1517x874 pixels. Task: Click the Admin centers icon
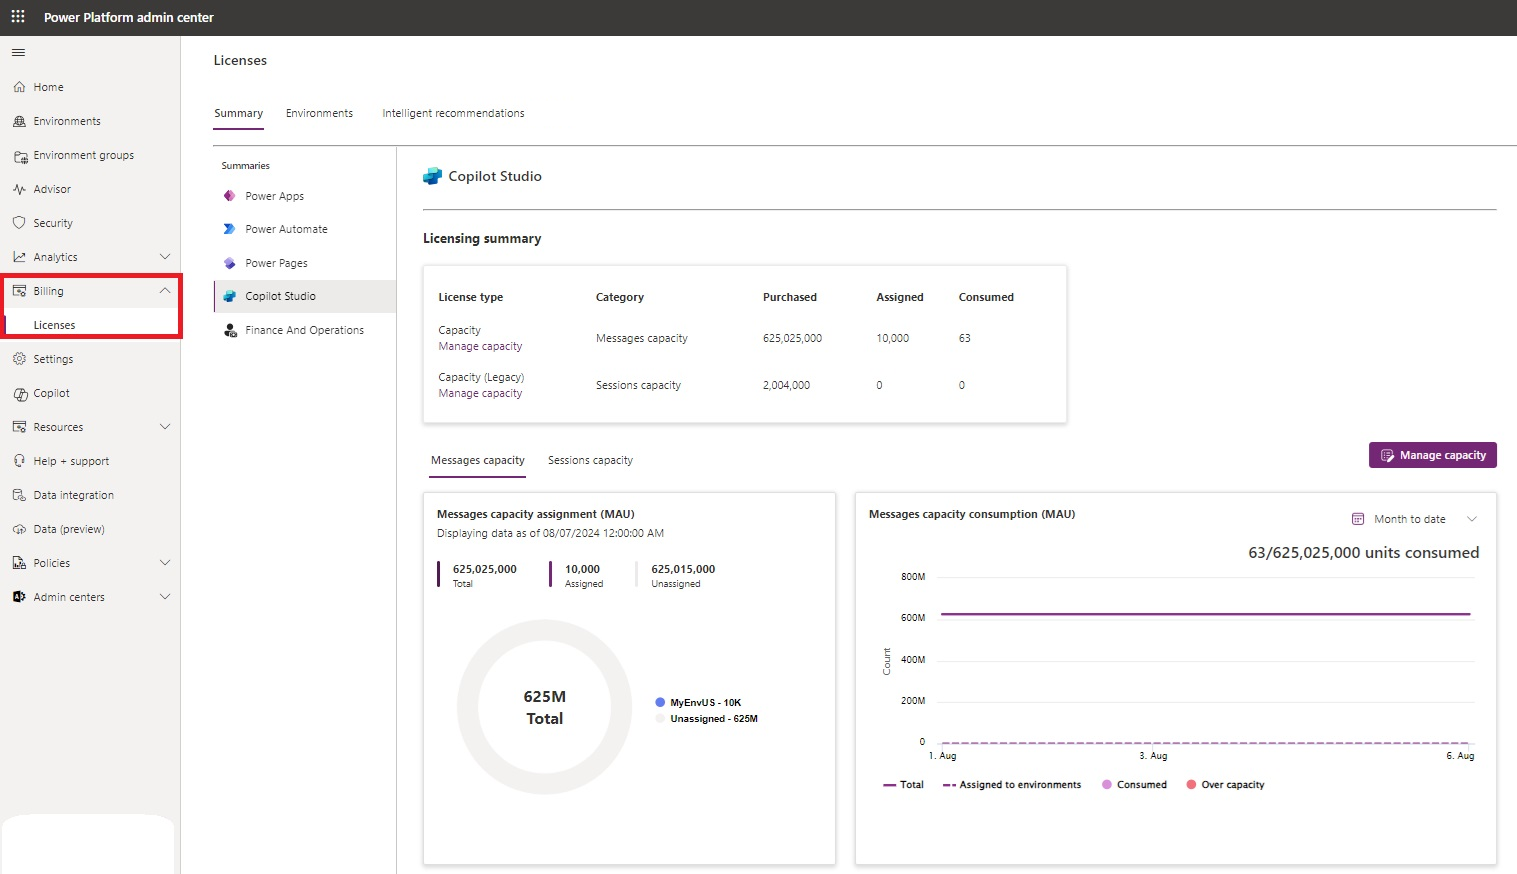pyautogui.click(x=19, y=597)
